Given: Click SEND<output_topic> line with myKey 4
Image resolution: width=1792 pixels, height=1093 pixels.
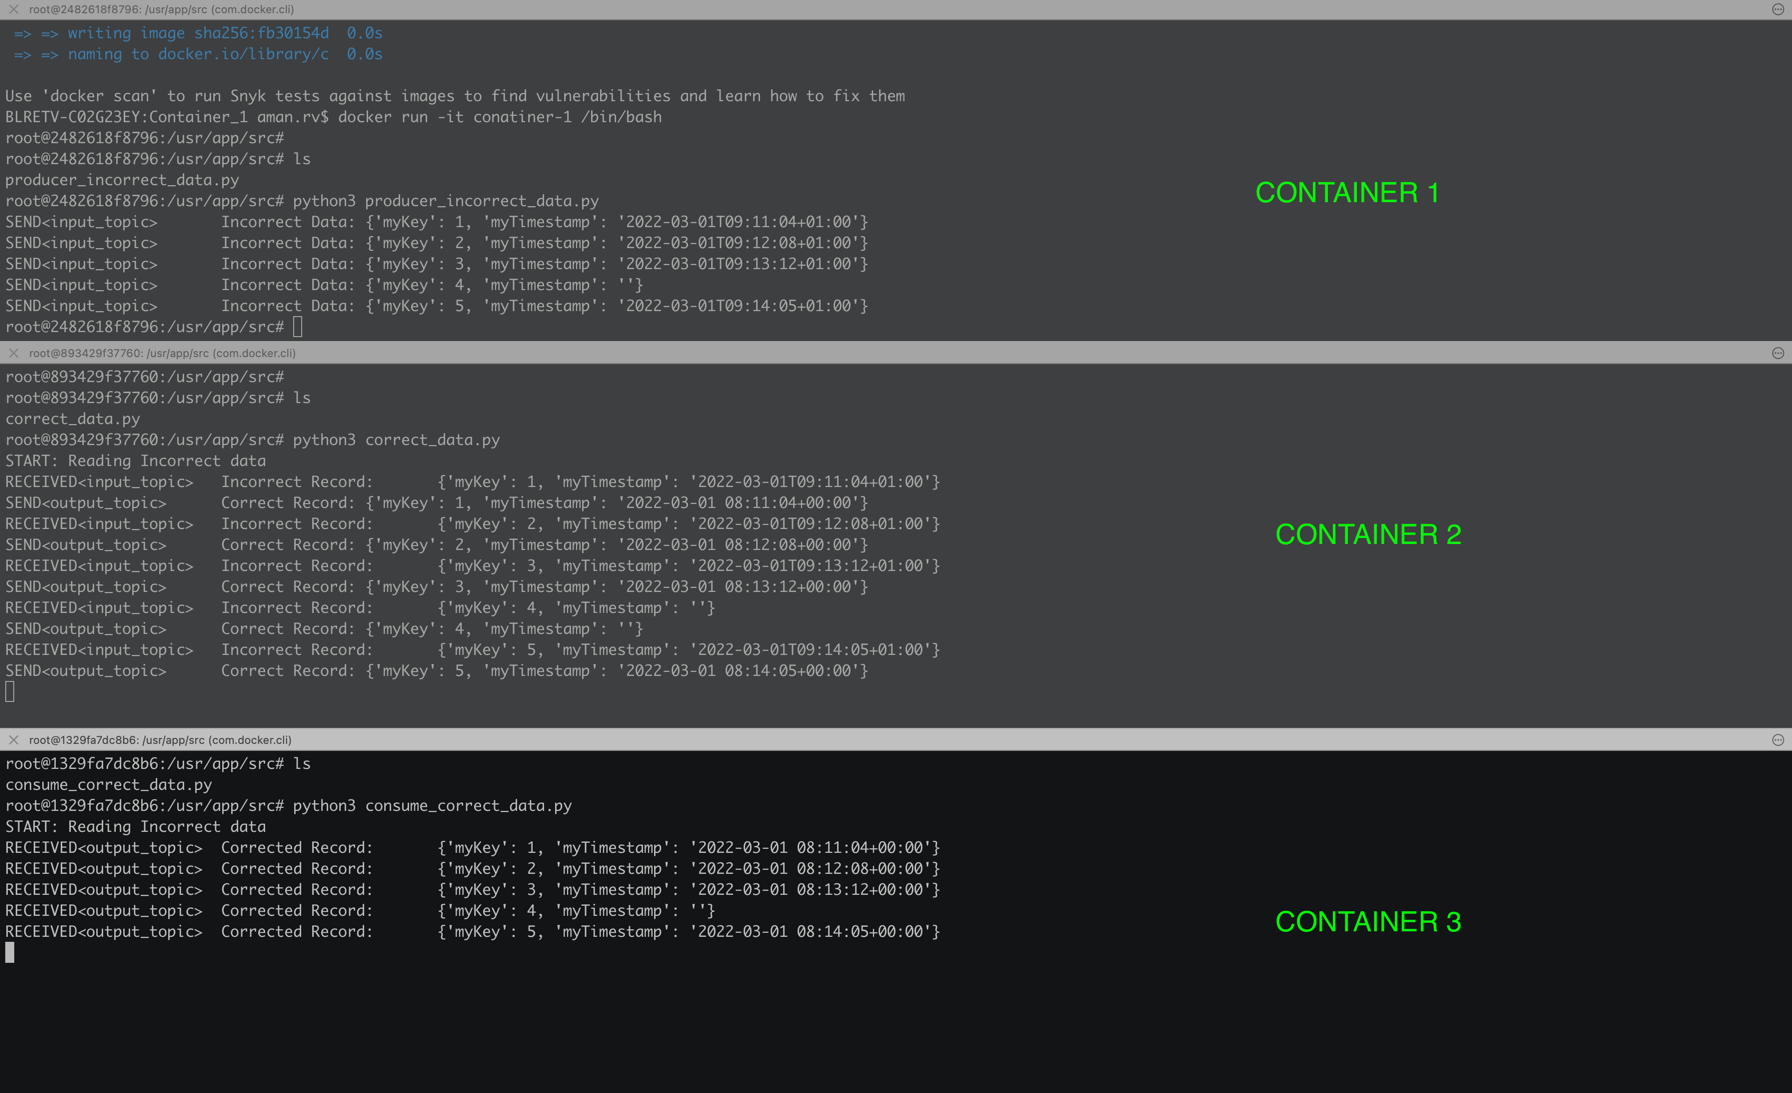Looking at the screenshot, I should point(324,629).
